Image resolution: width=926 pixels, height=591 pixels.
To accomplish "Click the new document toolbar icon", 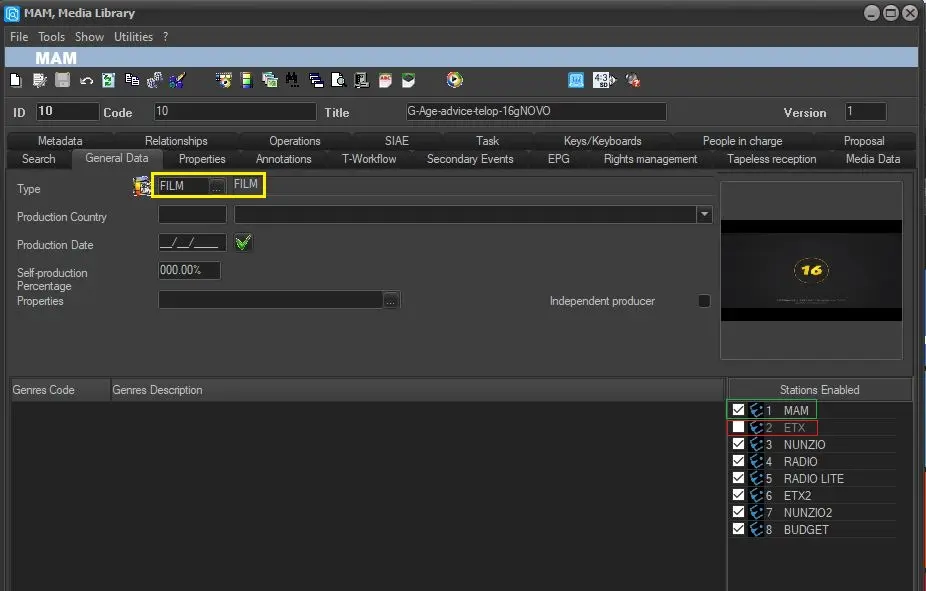I will click(15, 80).
